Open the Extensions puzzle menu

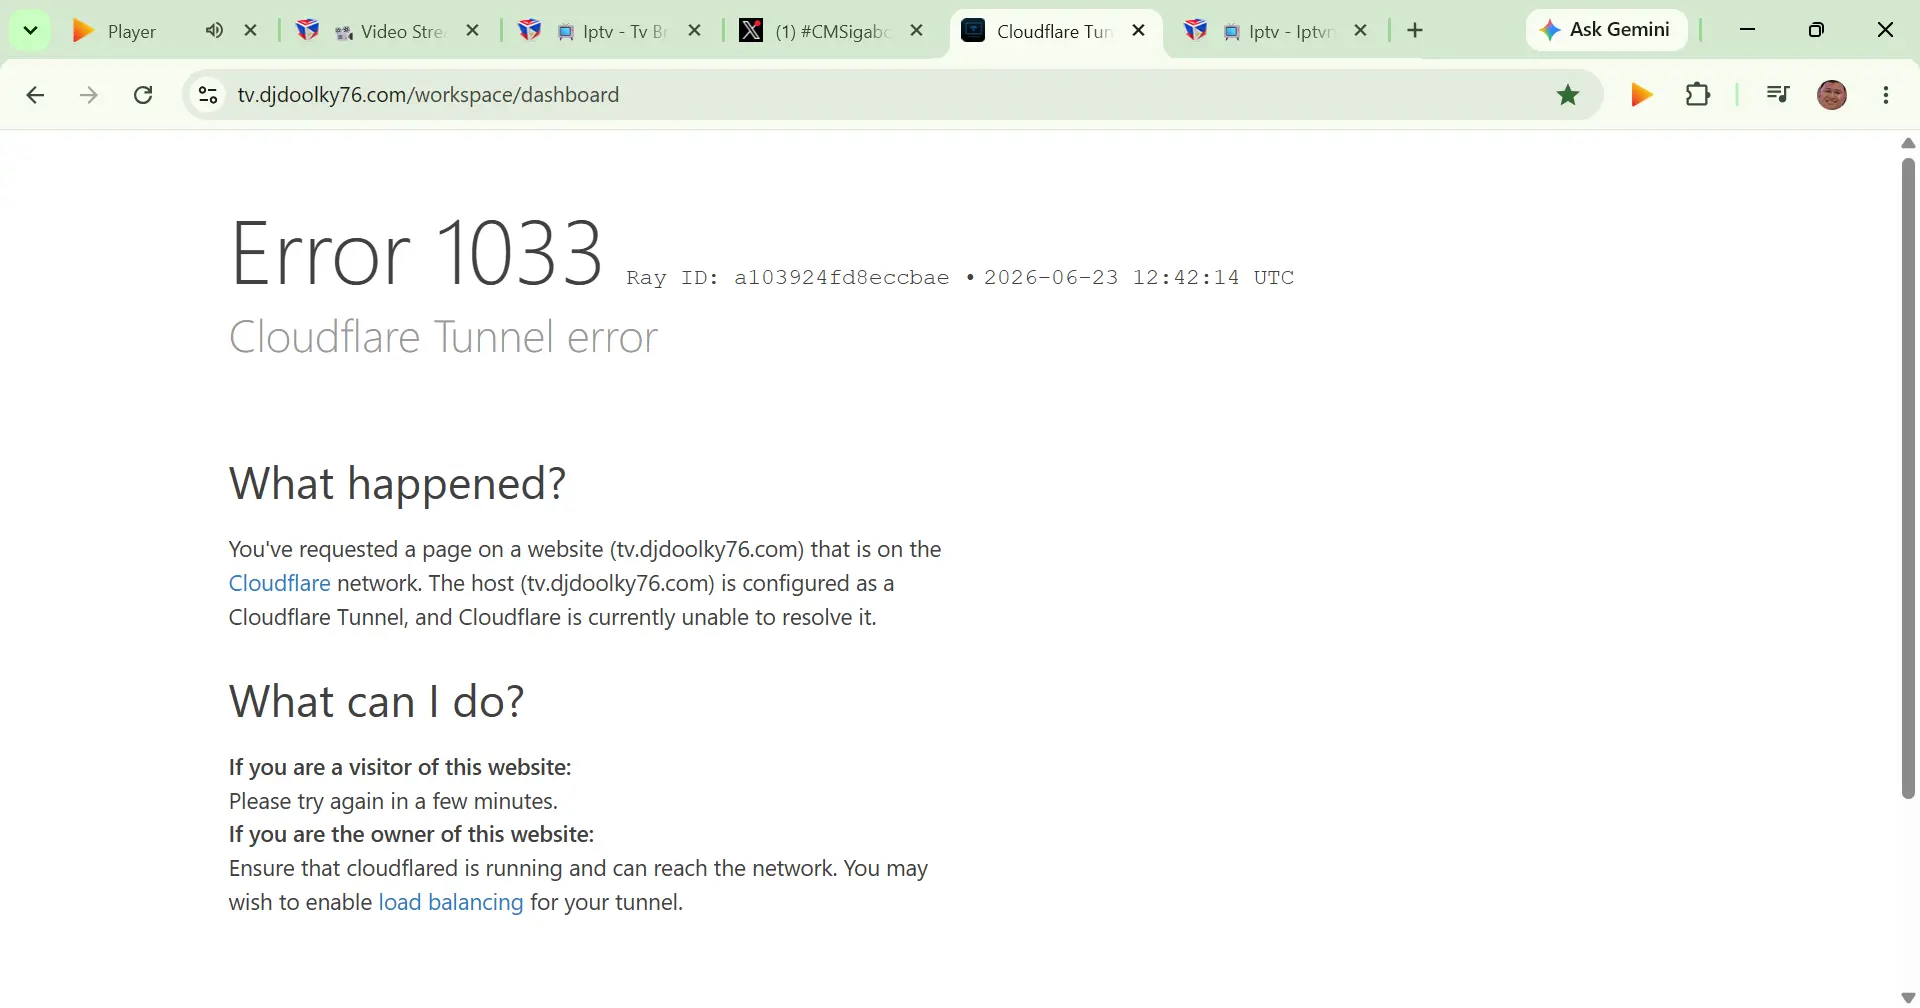[x=1698, y=95]
